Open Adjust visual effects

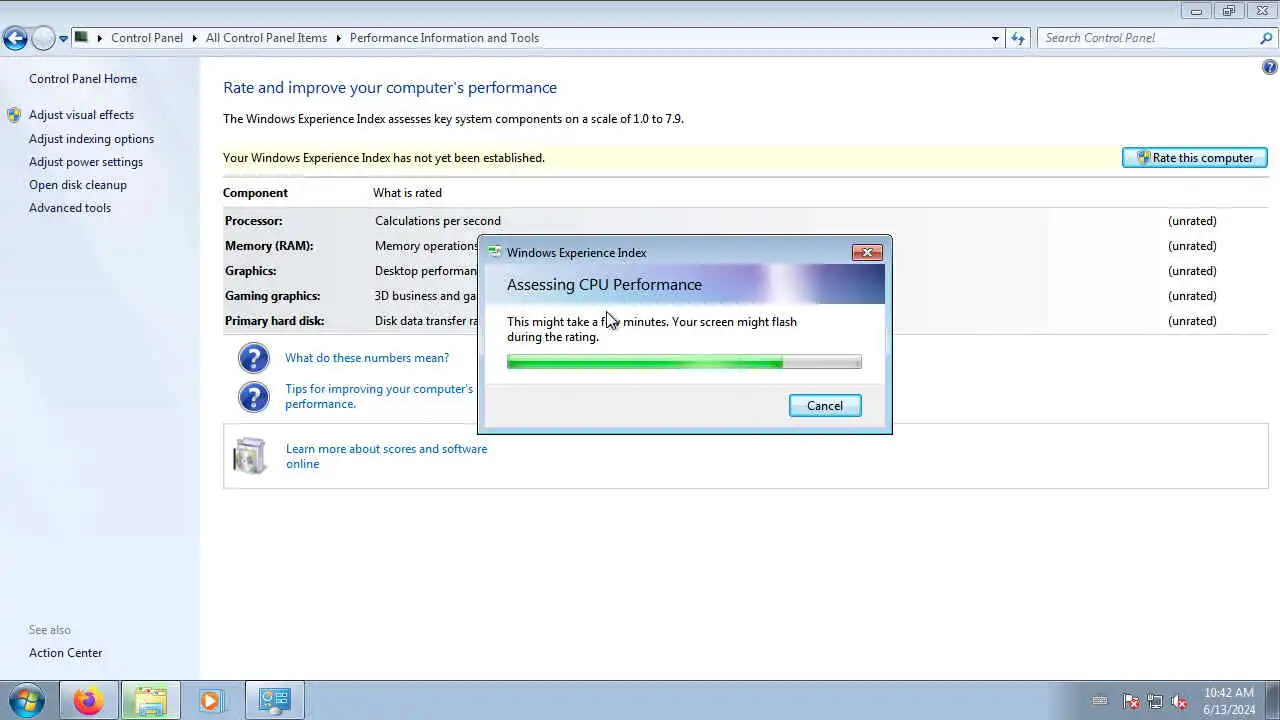[81, 115]
